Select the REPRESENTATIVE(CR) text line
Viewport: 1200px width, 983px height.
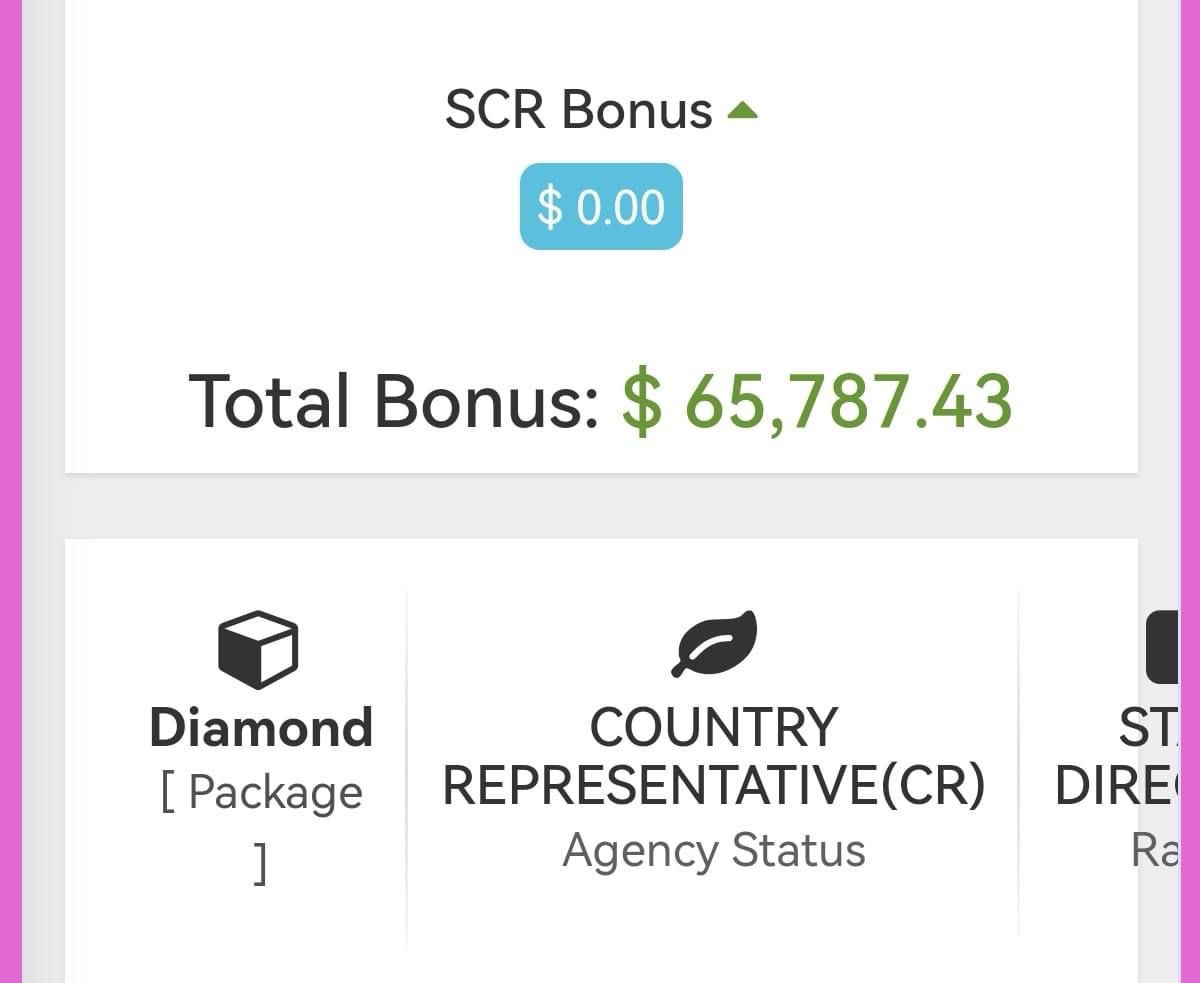(x=713, y=786)
